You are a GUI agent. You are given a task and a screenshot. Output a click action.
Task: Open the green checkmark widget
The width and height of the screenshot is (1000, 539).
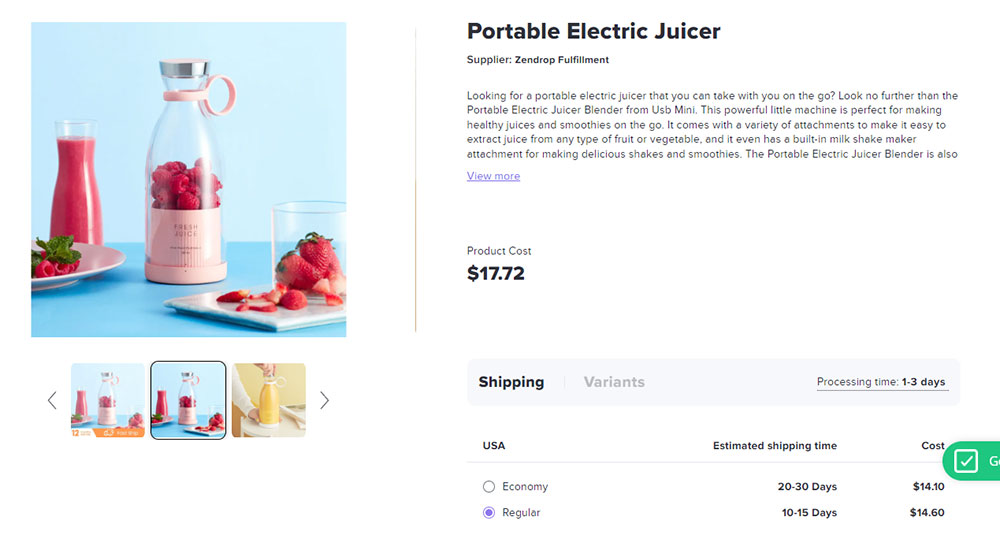point(967,461)
